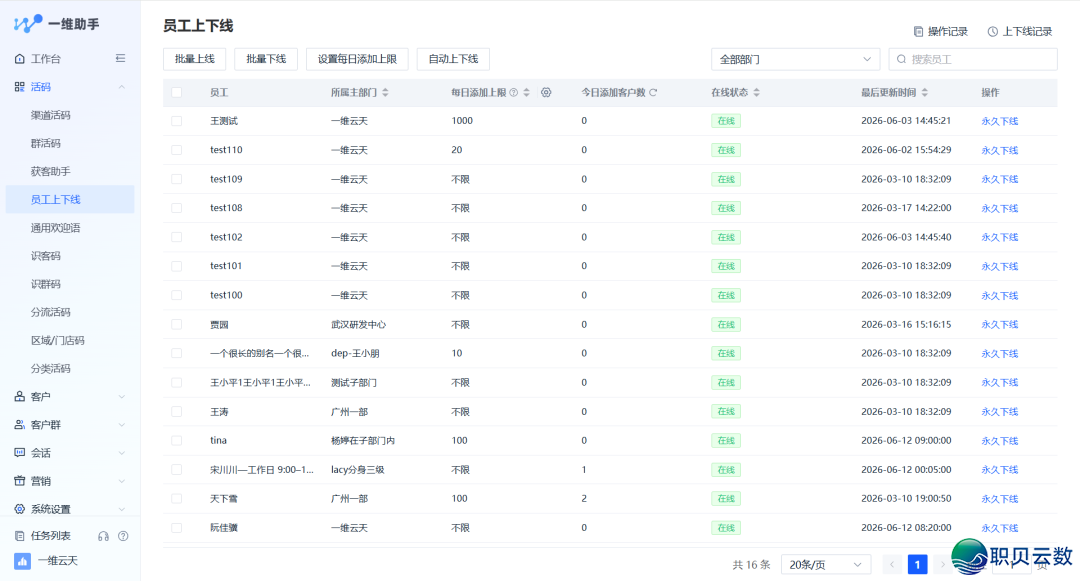The image size is (1080, 581).
Task: Check the box for test102
Action: [177, 237]
